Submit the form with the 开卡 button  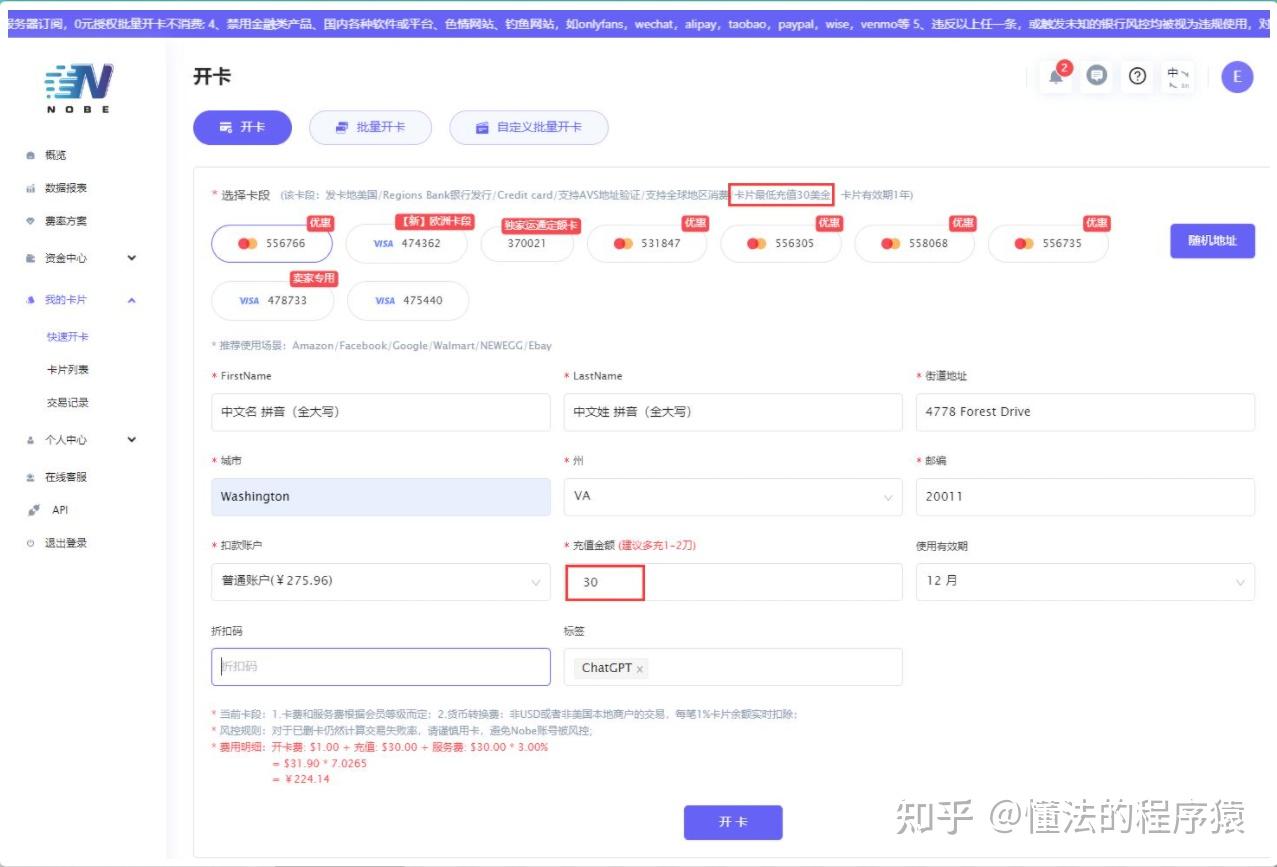tap(733, 821)
